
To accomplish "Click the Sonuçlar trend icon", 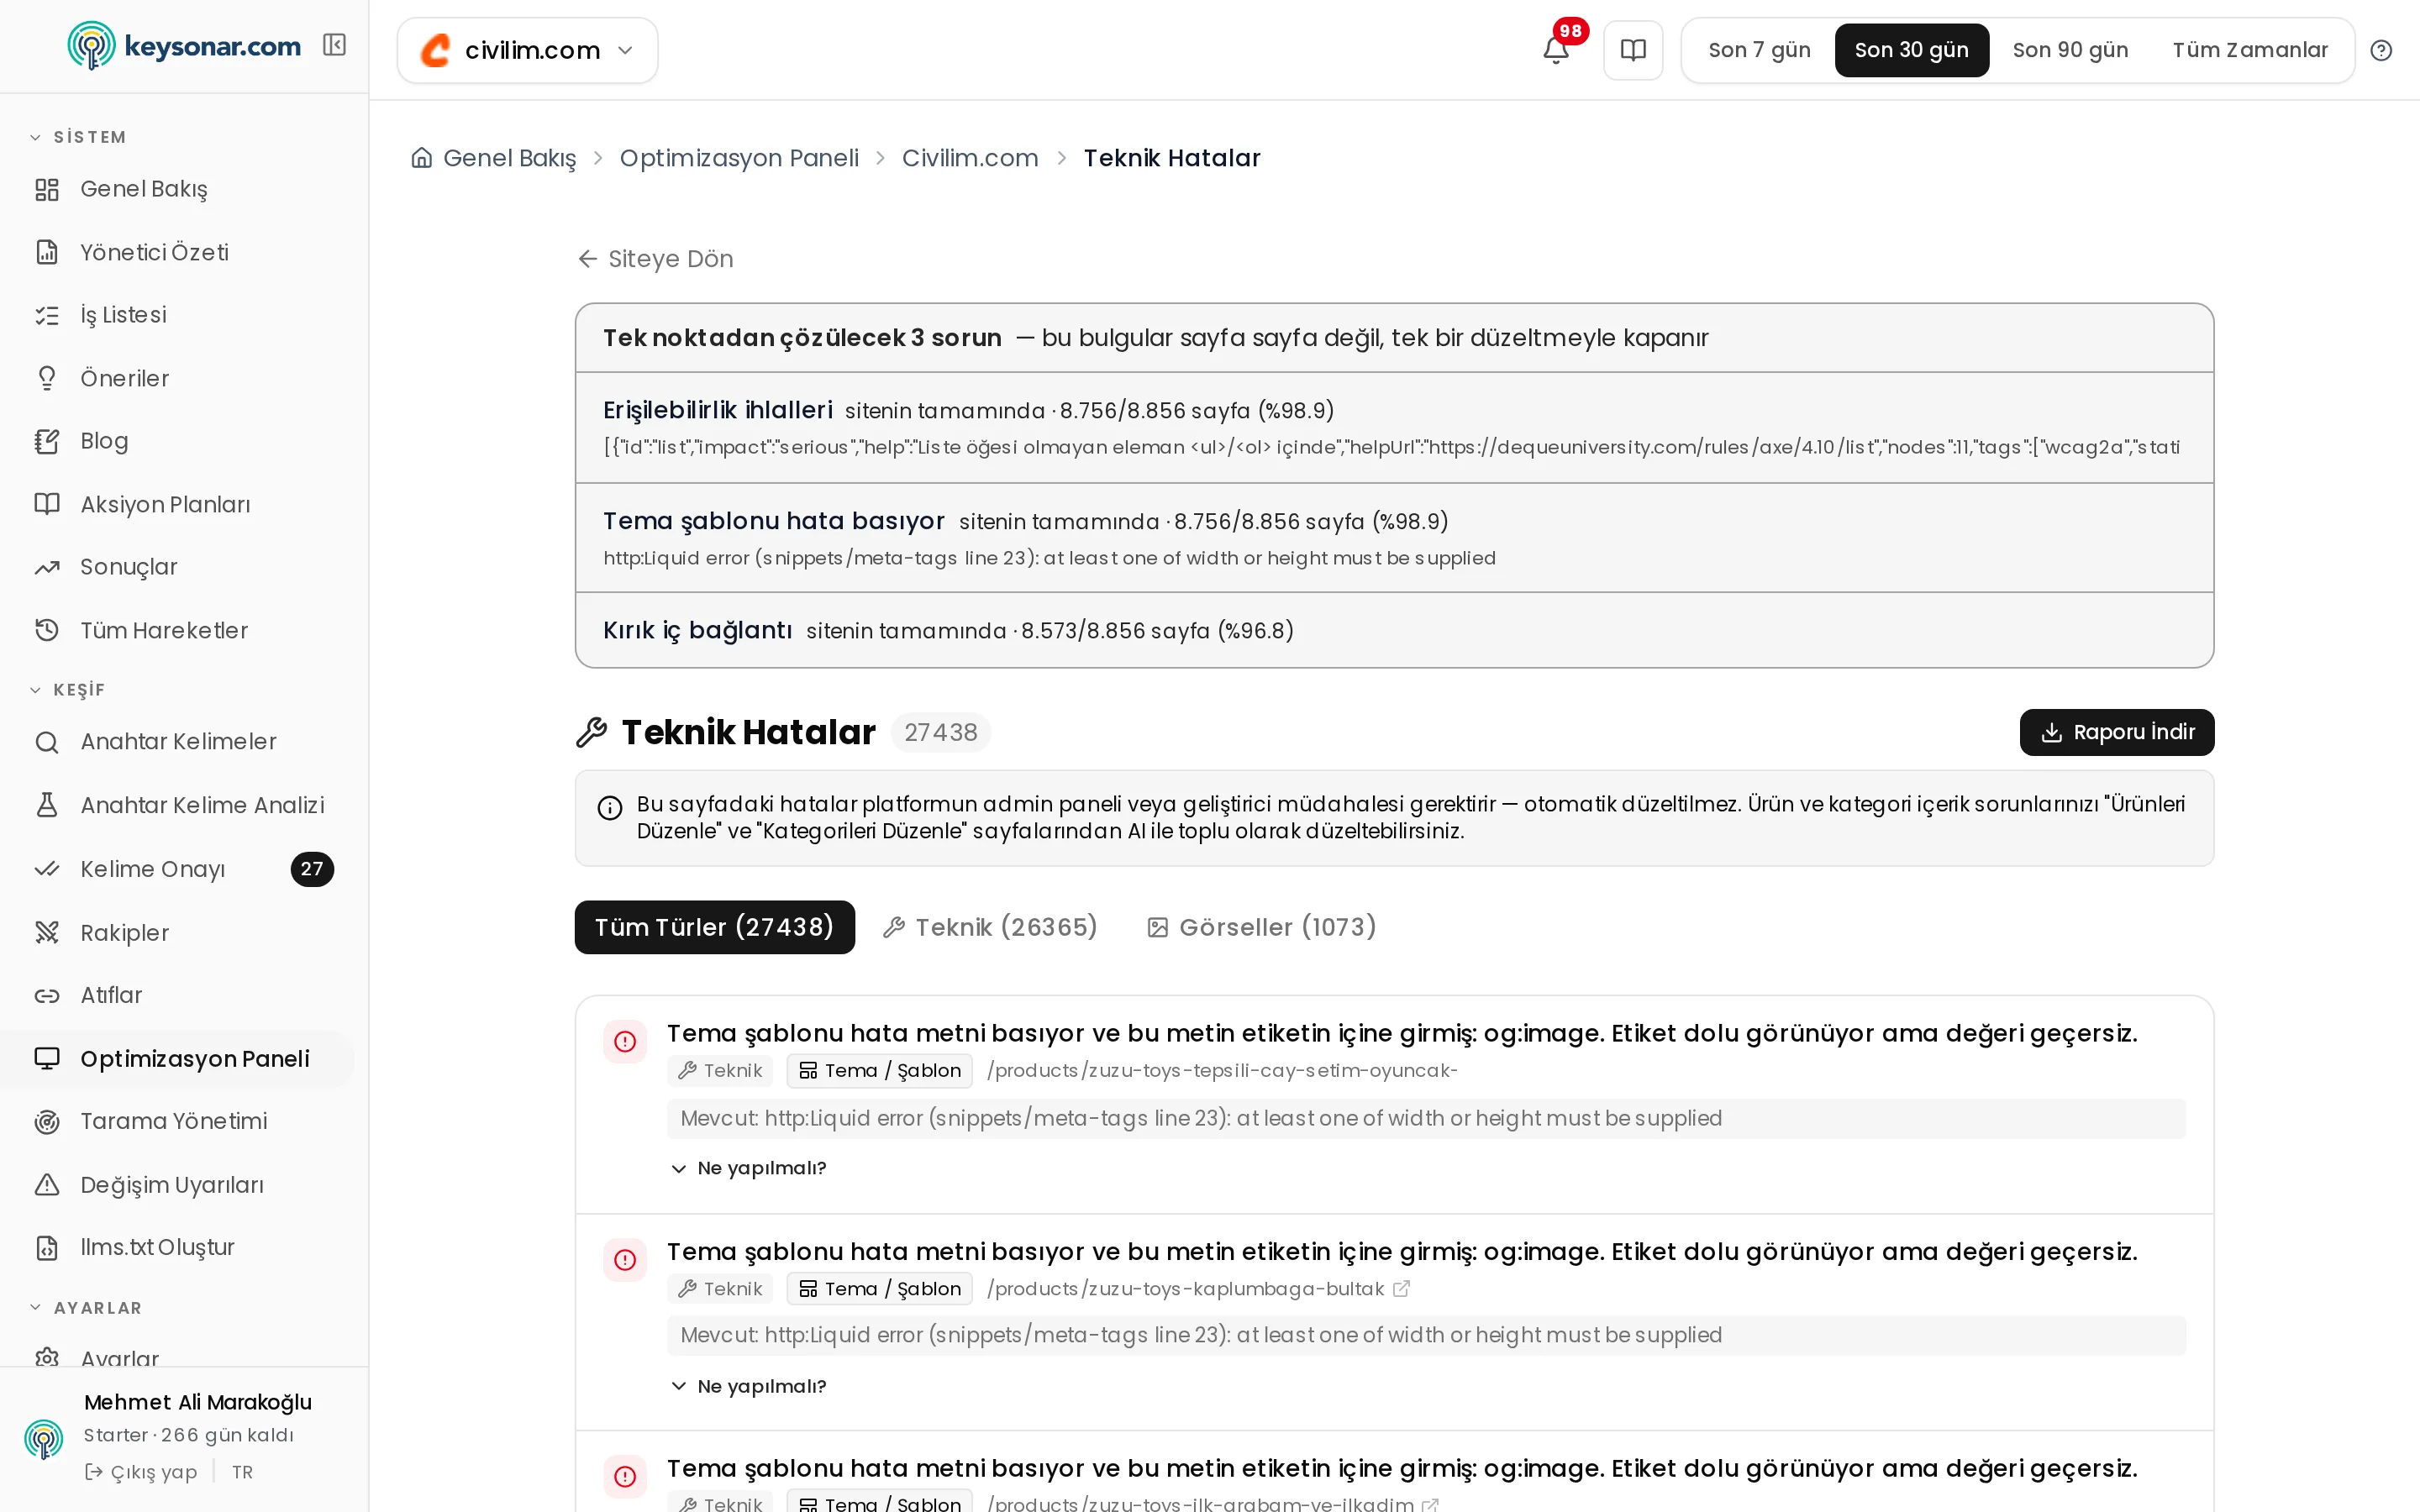I will tap(47, 567).
